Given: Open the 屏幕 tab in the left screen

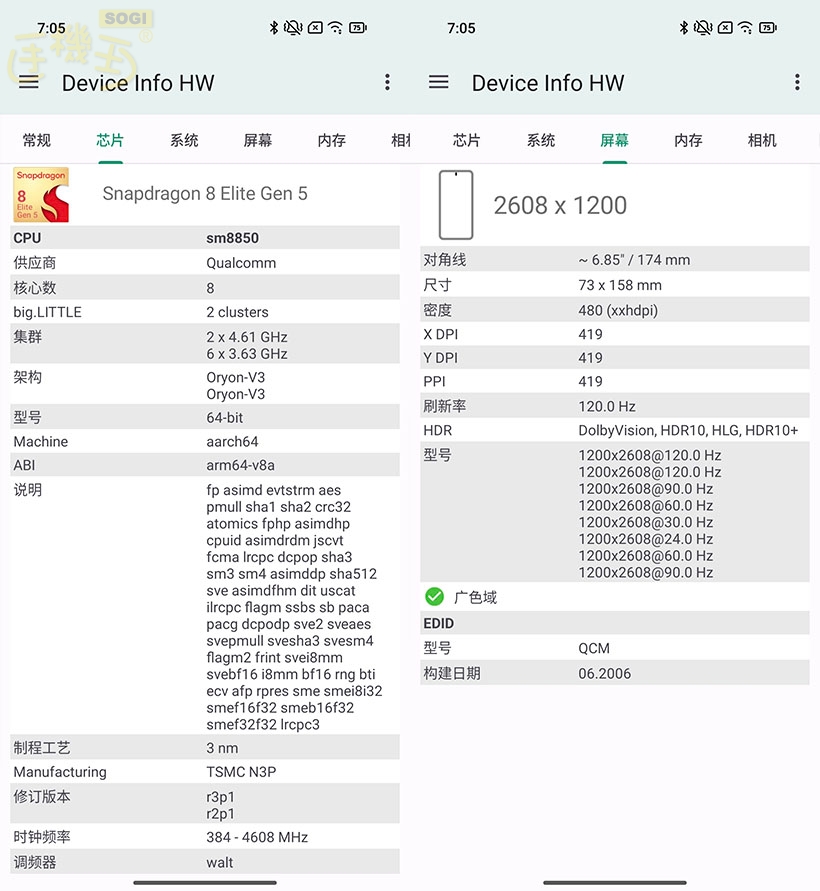Looking at the screenshot, I should (258, 140).
